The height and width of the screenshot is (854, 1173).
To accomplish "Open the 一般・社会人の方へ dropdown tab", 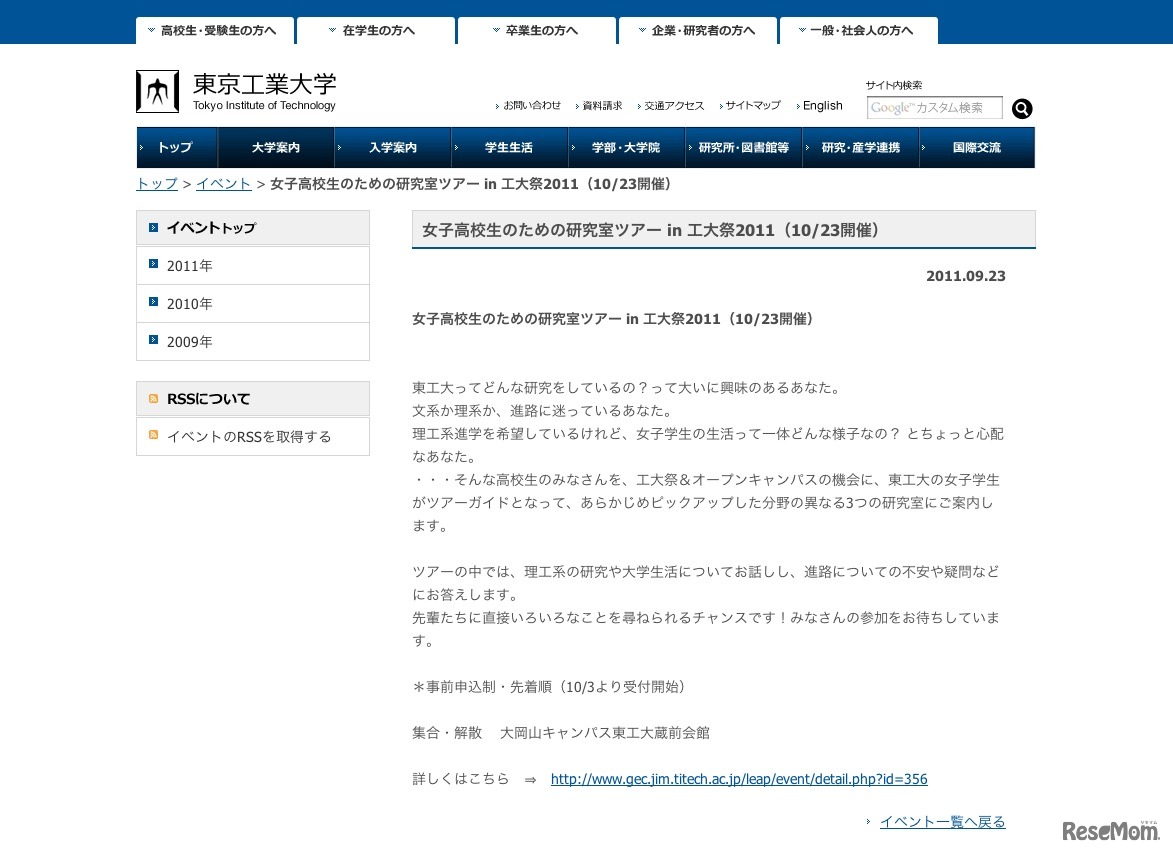I will [x=859, y=31].
